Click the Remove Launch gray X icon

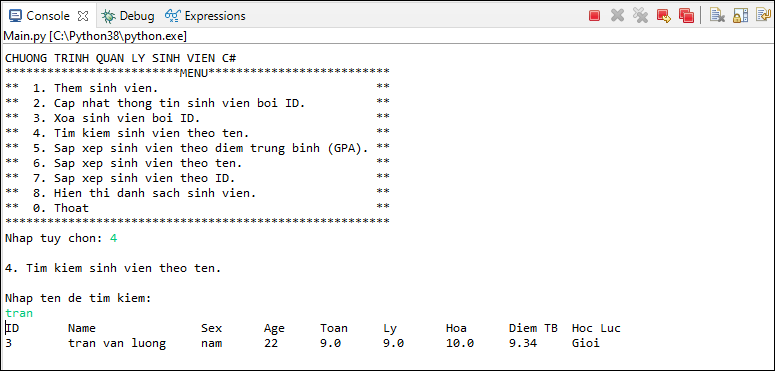pos(617,16)
